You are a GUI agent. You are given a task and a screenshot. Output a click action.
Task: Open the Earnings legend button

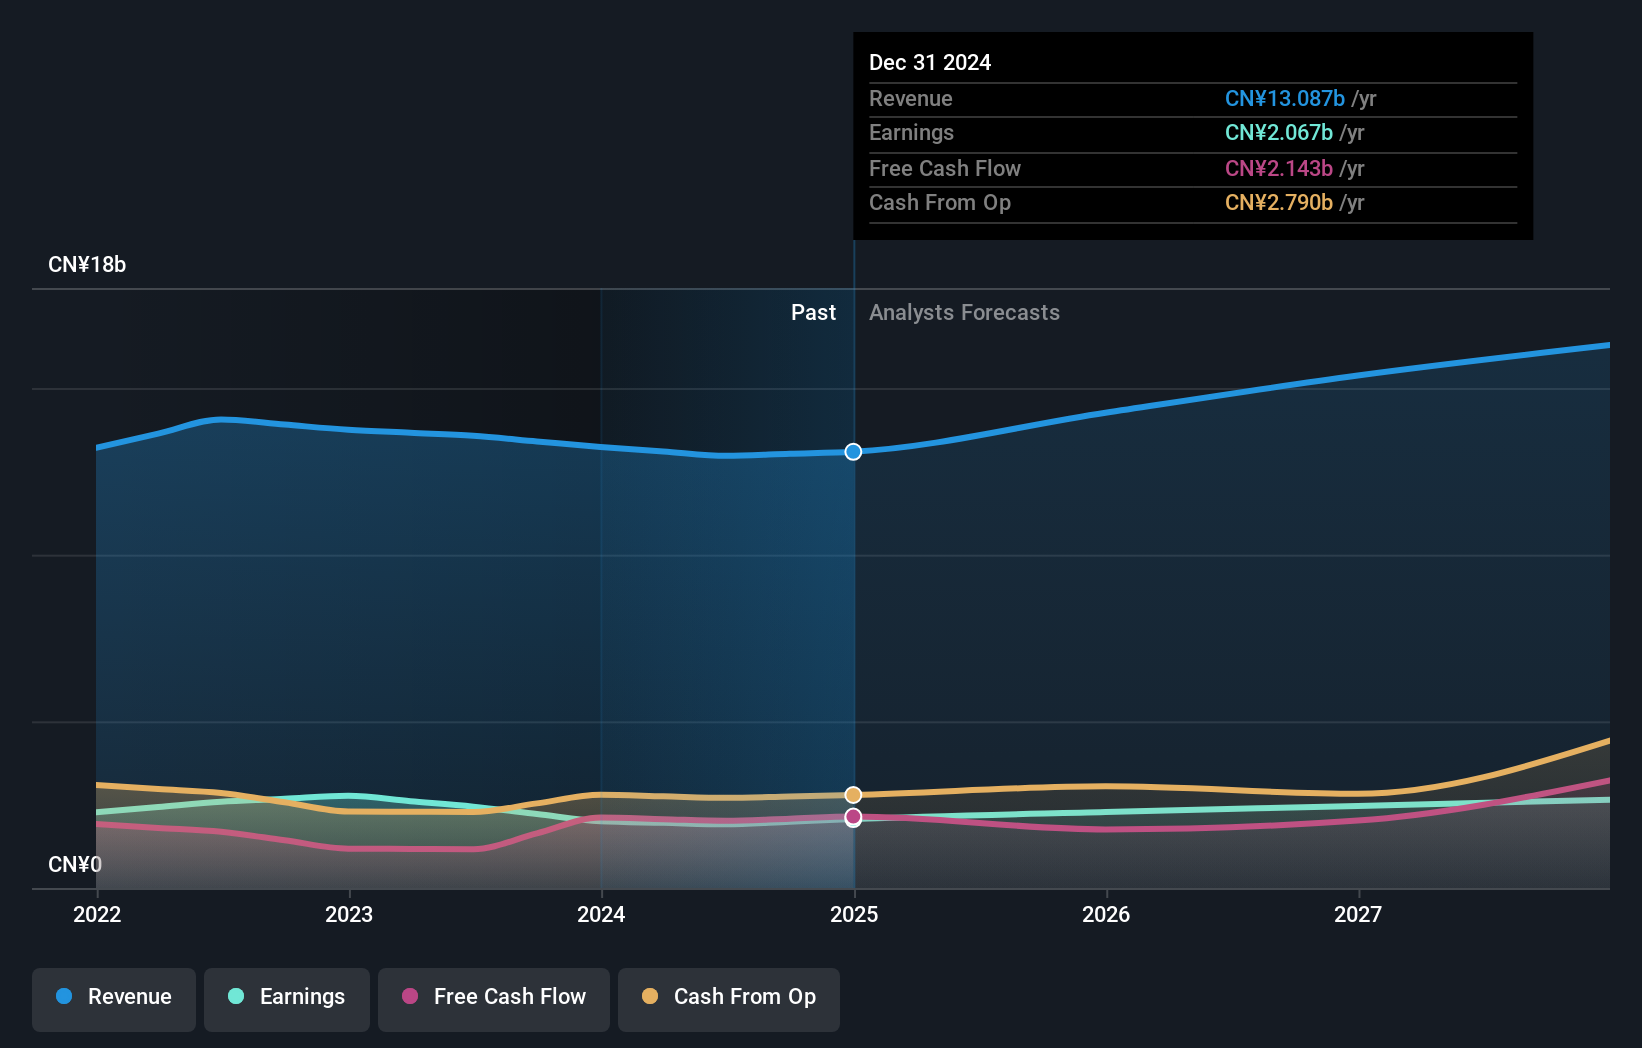point(287,997)
